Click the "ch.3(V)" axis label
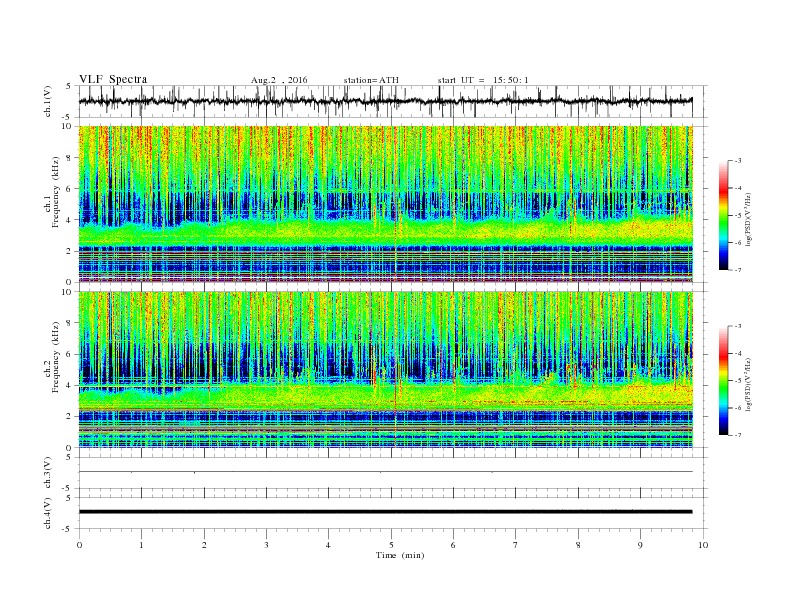Viewport: 792px width, 612px height. pos(48,473)
